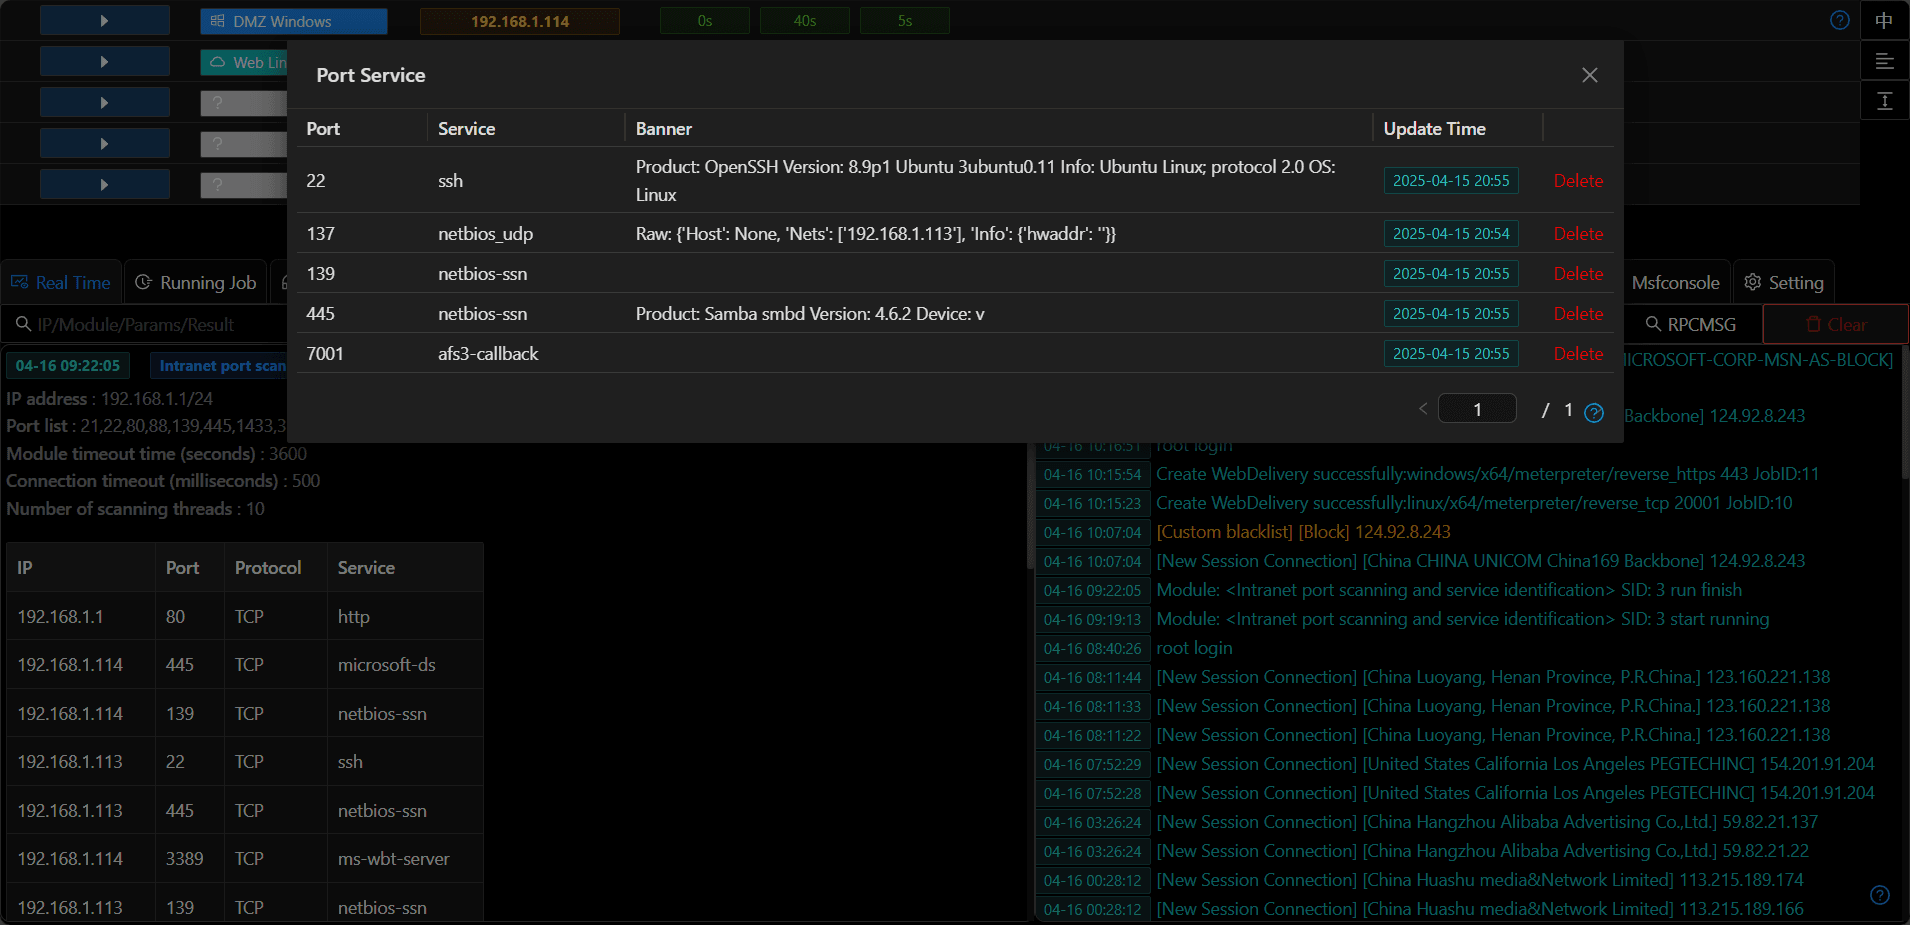The width and height of the screenshot is (1910, 925).
Task: Expand the third session row arrow
Action: click(105, 102)
